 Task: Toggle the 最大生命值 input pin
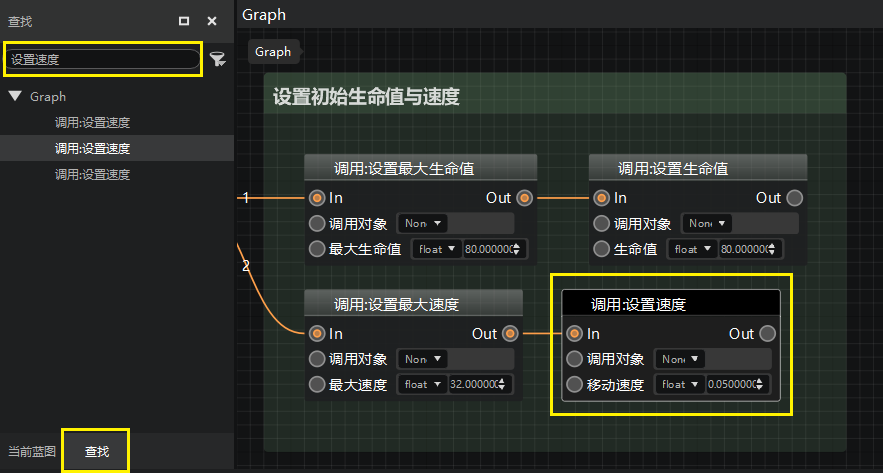point(317,249)
